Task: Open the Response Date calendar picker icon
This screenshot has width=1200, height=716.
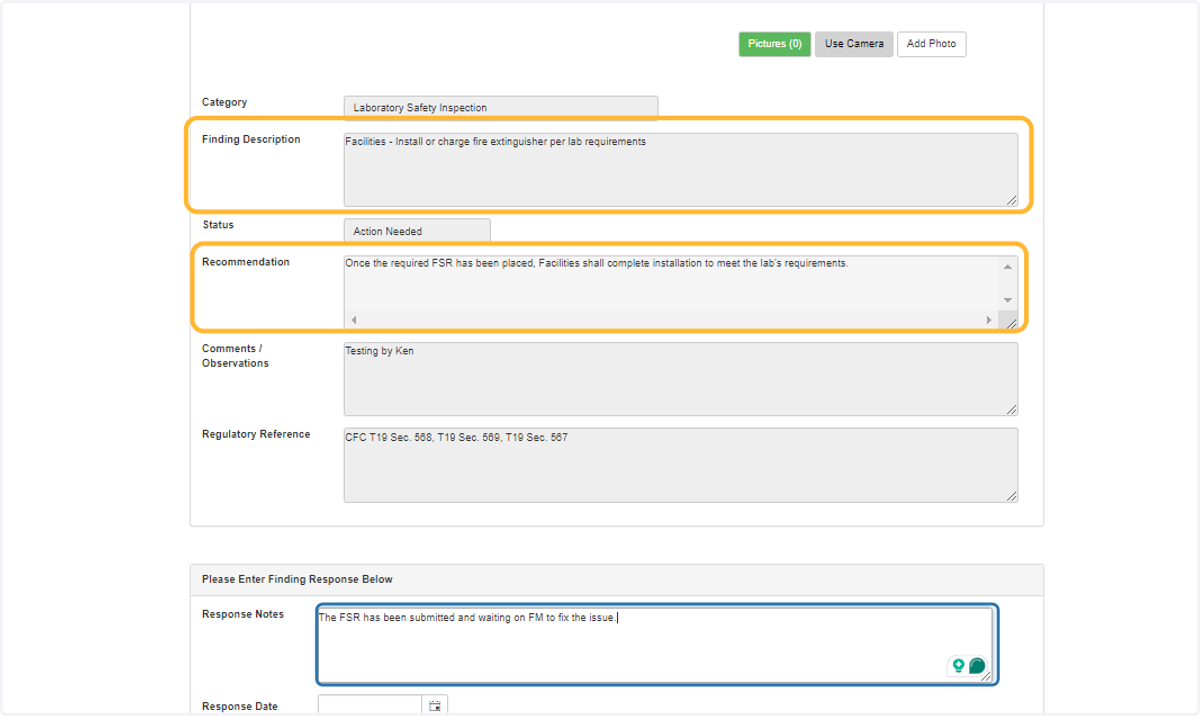Action: (435, 706)
